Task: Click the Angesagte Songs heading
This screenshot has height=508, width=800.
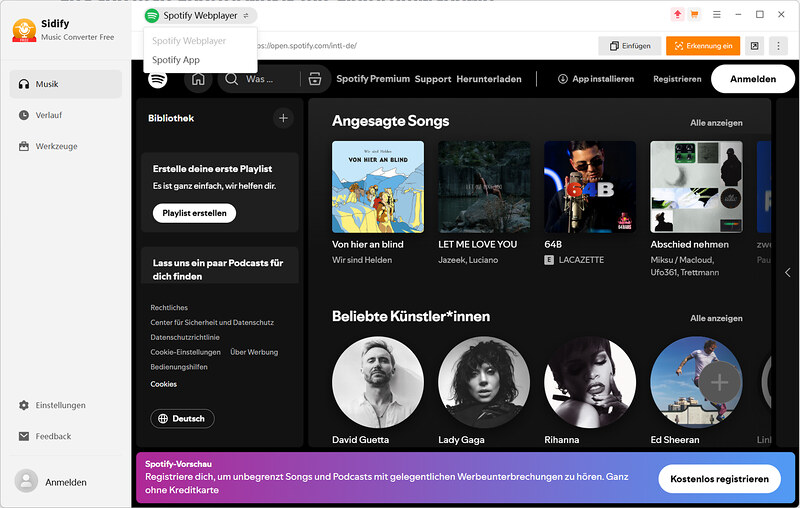Action: click(x=390, y=121)
